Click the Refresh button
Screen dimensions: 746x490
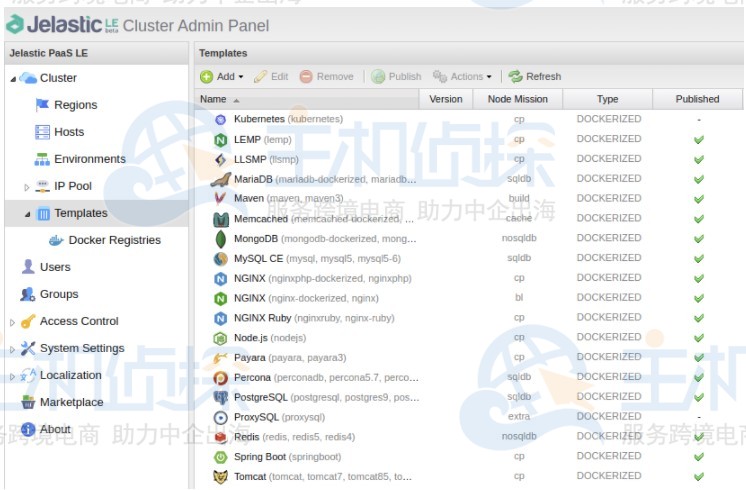click(x=535, y=77)
